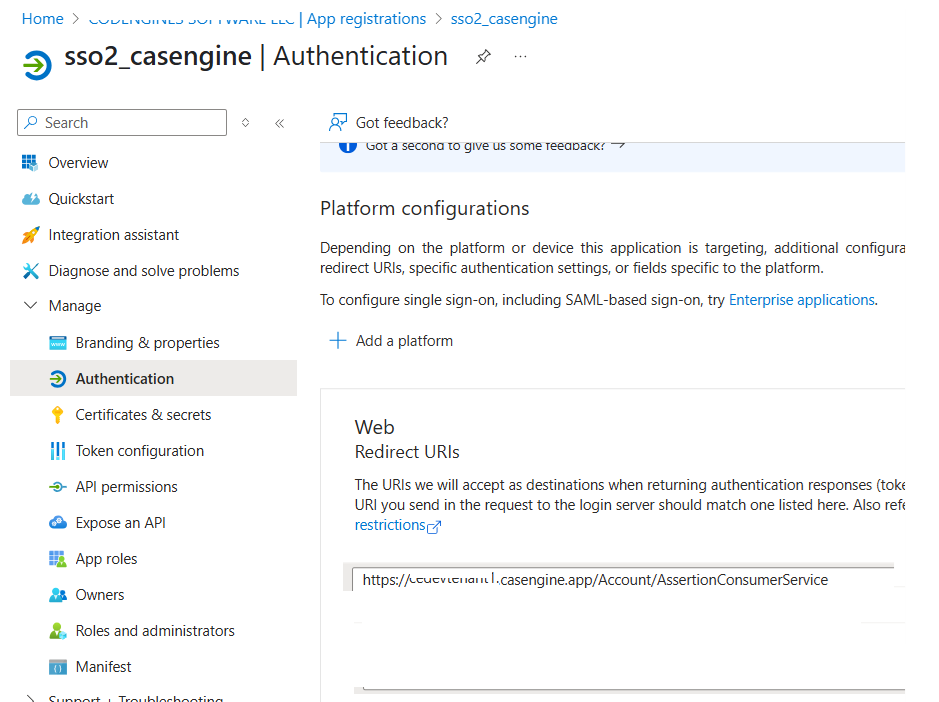Image resolution: width=939 pixels, height=702 pixels.
Task: Open Enterprise applications link
Action: coord(802,299)
